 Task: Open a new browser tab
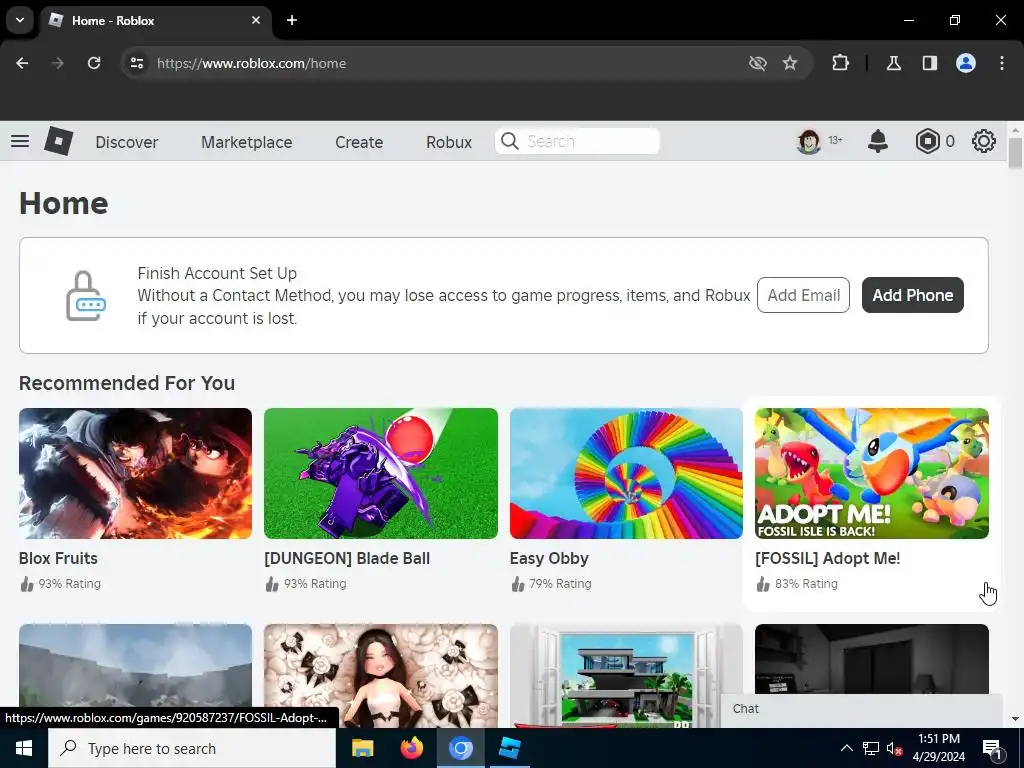coord(292,20)
